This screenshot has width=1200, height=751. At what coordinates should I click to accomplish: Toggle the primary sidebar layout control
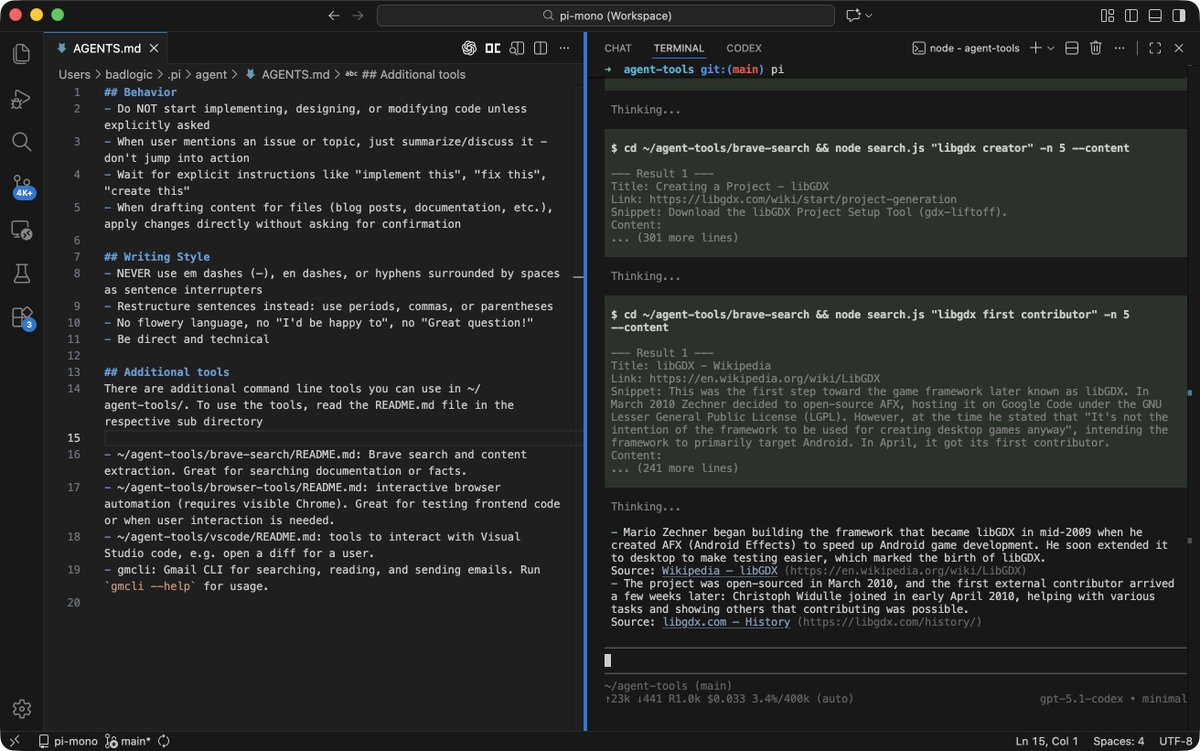[x=1132, y=15]
